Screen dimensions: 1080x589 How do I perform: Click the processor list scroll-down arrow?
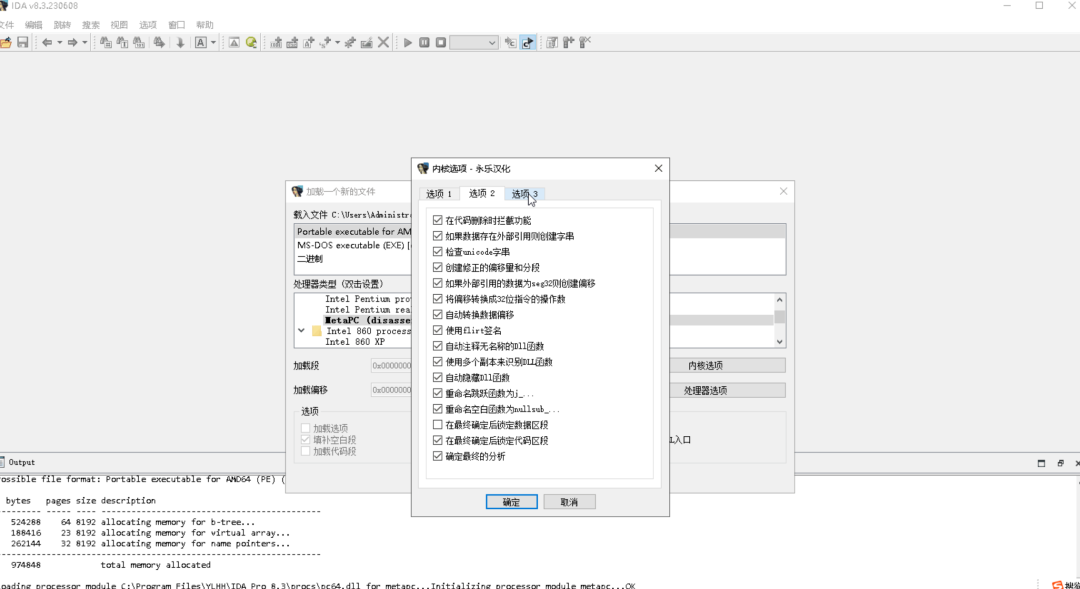(x=780, y=342)
